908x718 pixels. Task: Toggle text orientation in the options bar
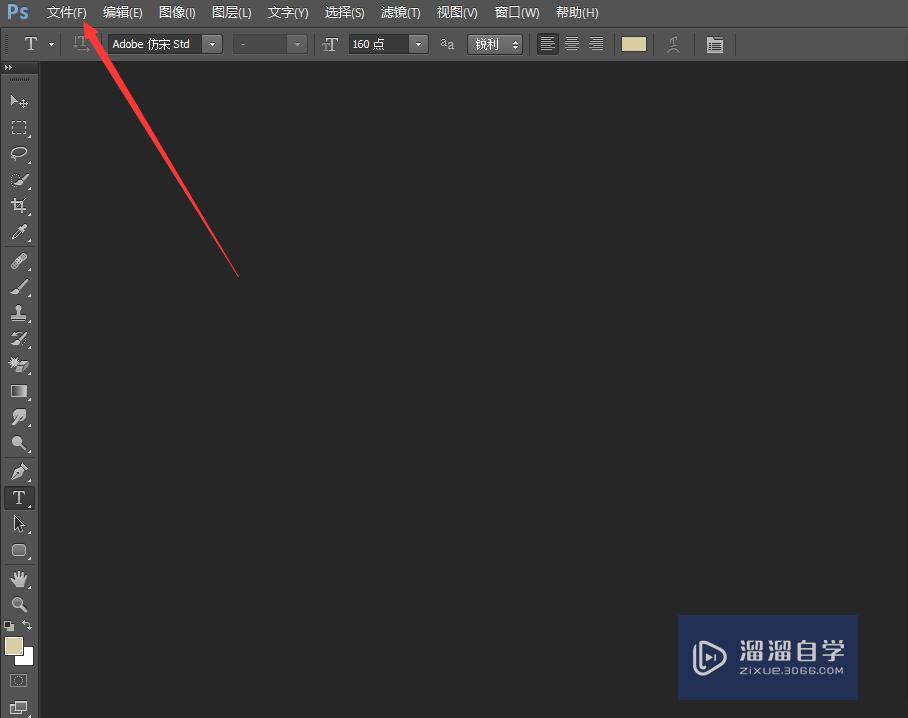click(82, 44)
